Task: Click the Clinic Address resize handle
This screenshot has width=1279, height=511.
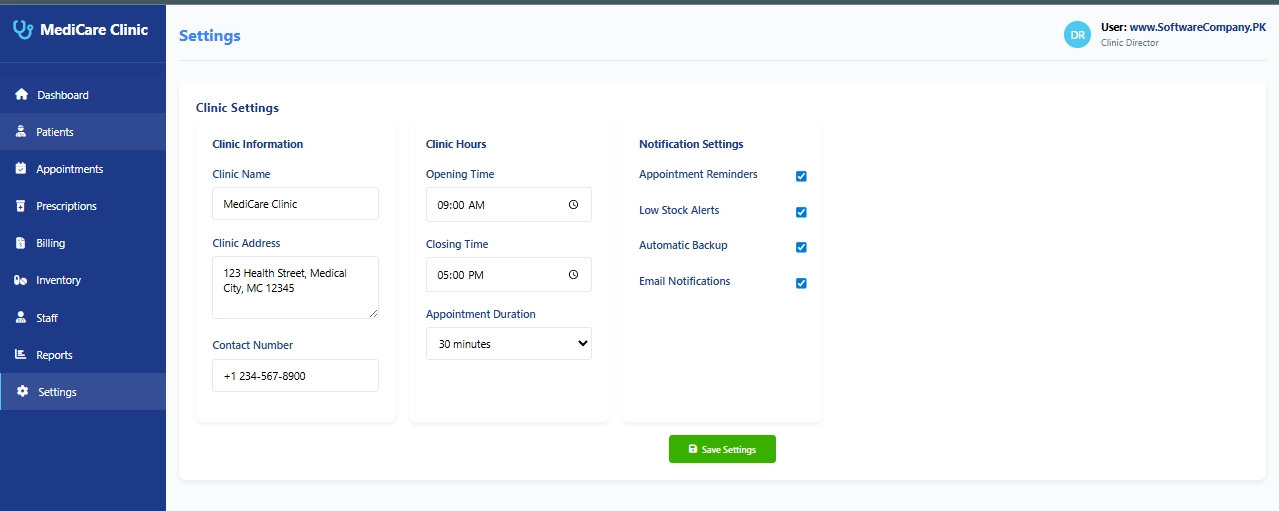Action: pyautogui.click(x=374, y=313)
